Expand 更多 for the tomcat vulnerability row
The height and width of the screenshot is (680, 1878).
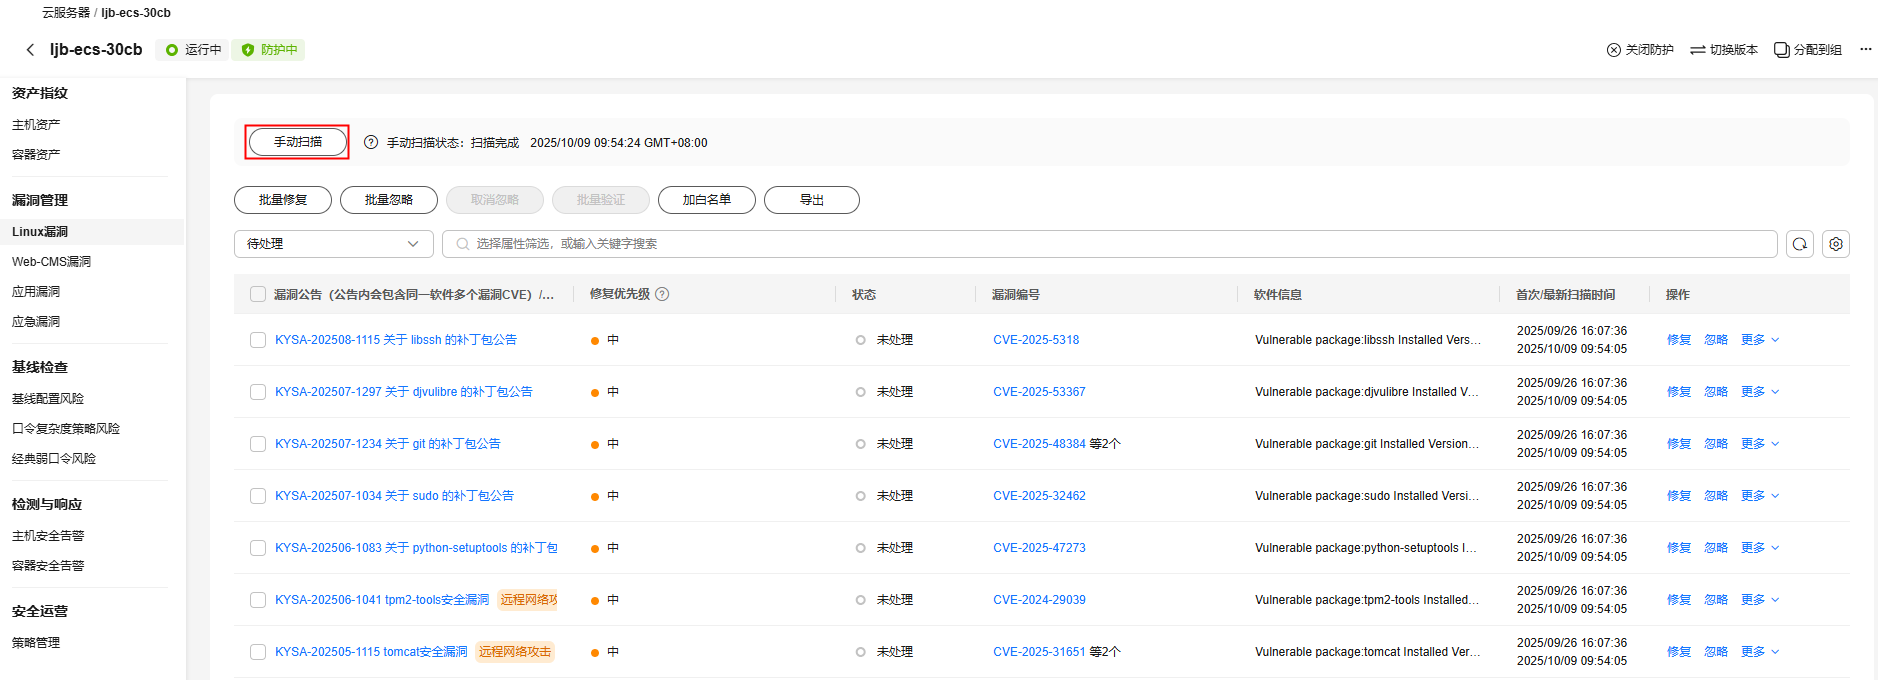click(x=1759, y=652)
